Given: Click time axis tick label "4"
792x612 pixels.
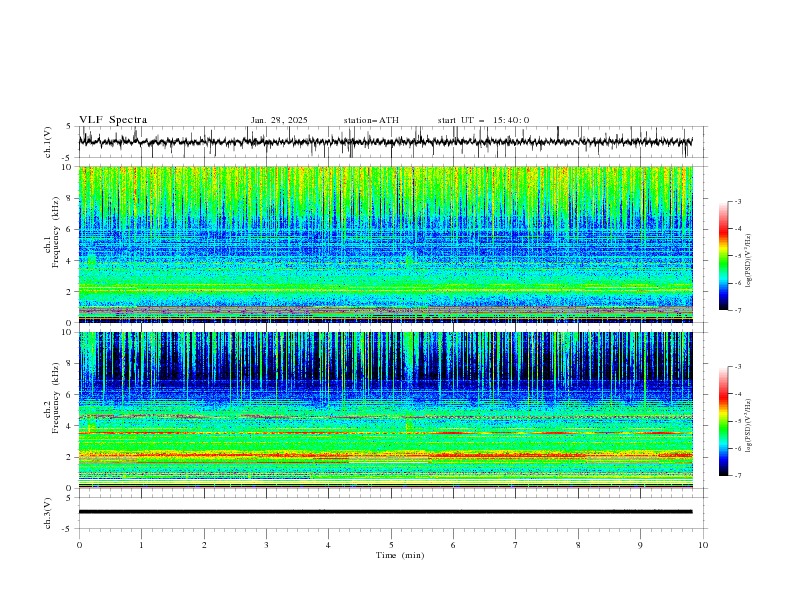Looking at the screenshot, I should tap(328, 545).
